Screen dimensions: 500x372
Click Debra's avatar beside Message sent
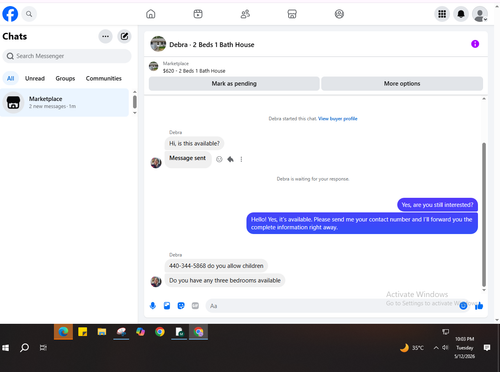coord(156,163)
